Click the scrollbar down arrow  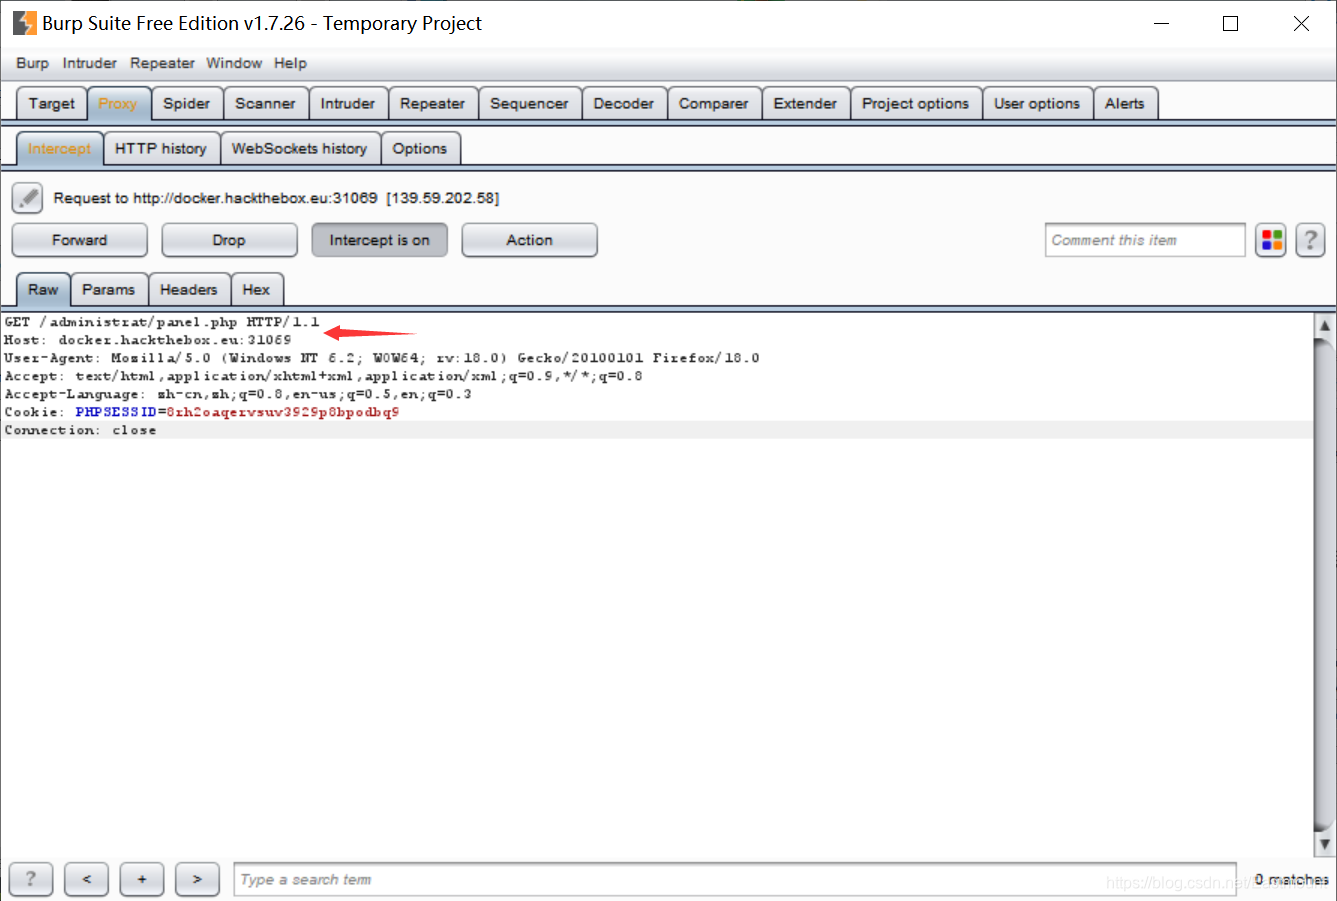click(x=1324, y=845)
